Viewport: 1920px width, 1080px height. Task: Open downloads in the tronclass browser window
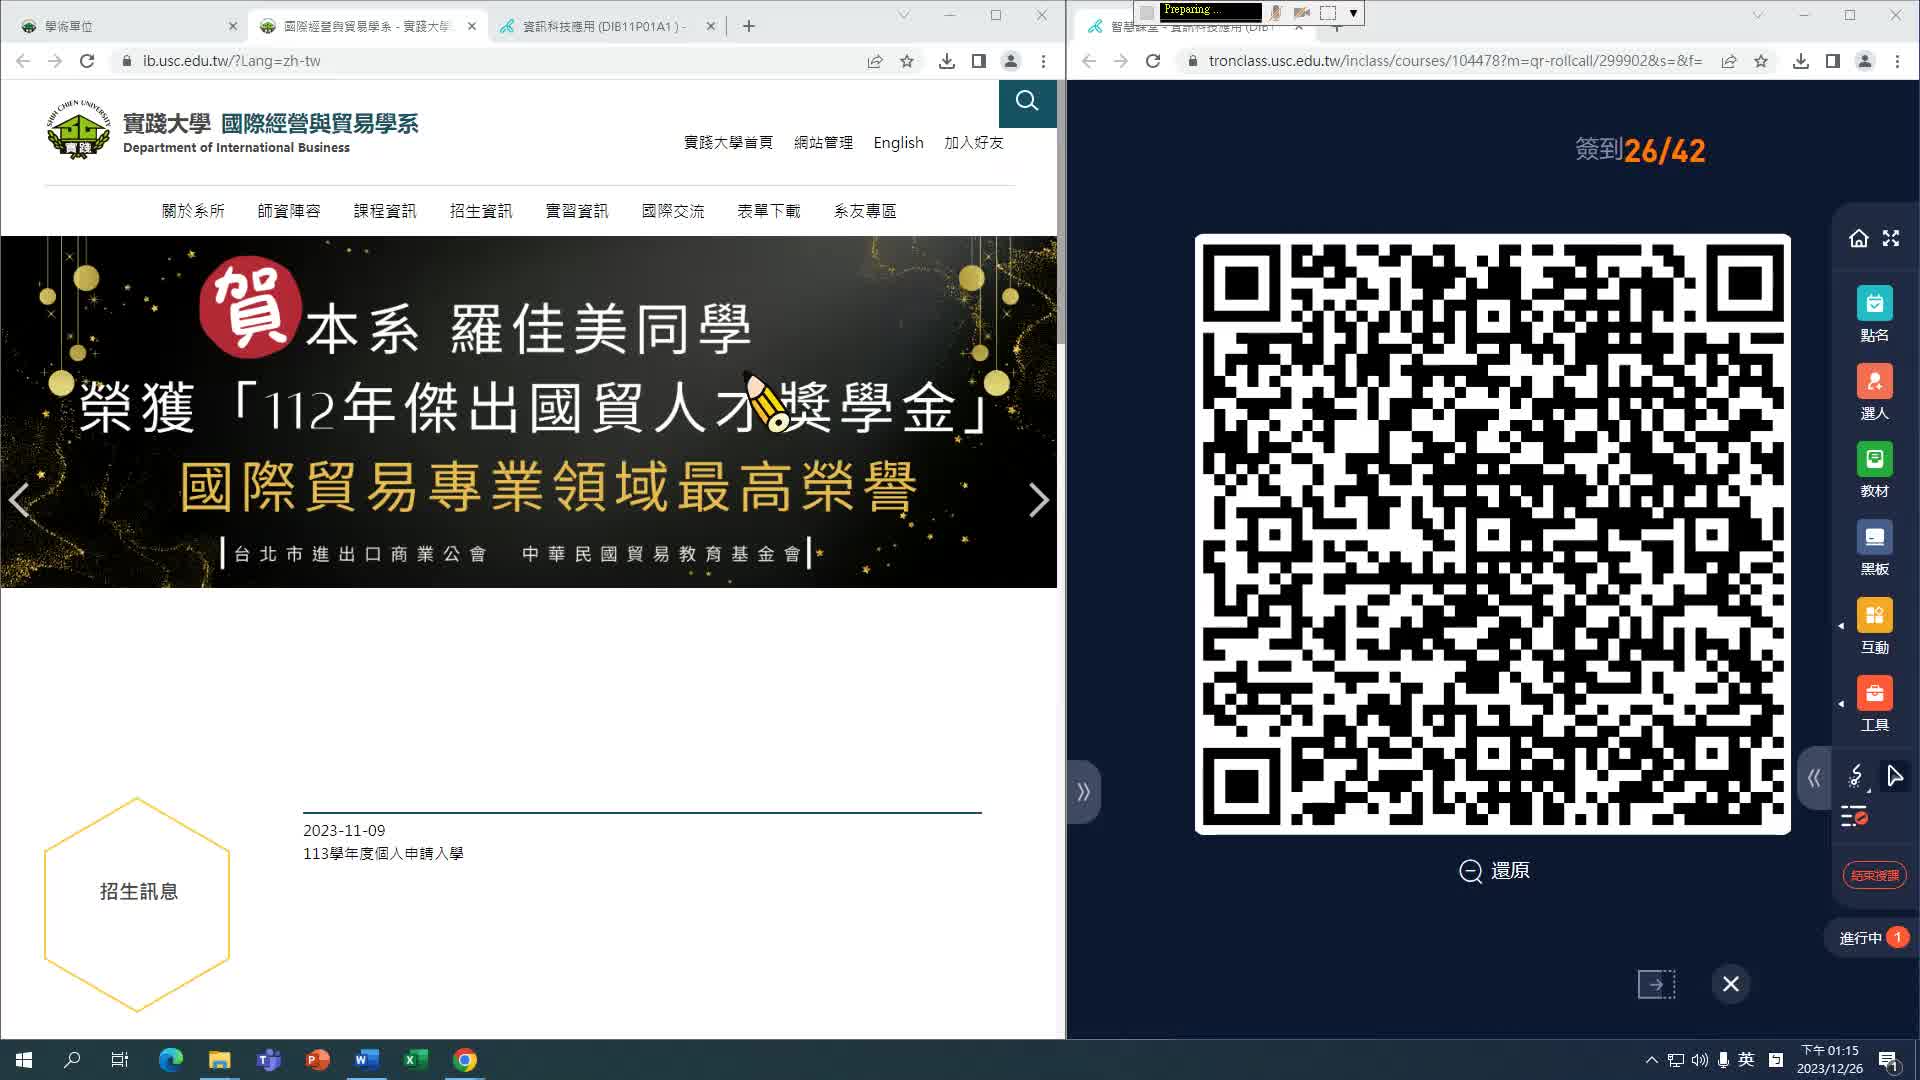point(1800,61)
